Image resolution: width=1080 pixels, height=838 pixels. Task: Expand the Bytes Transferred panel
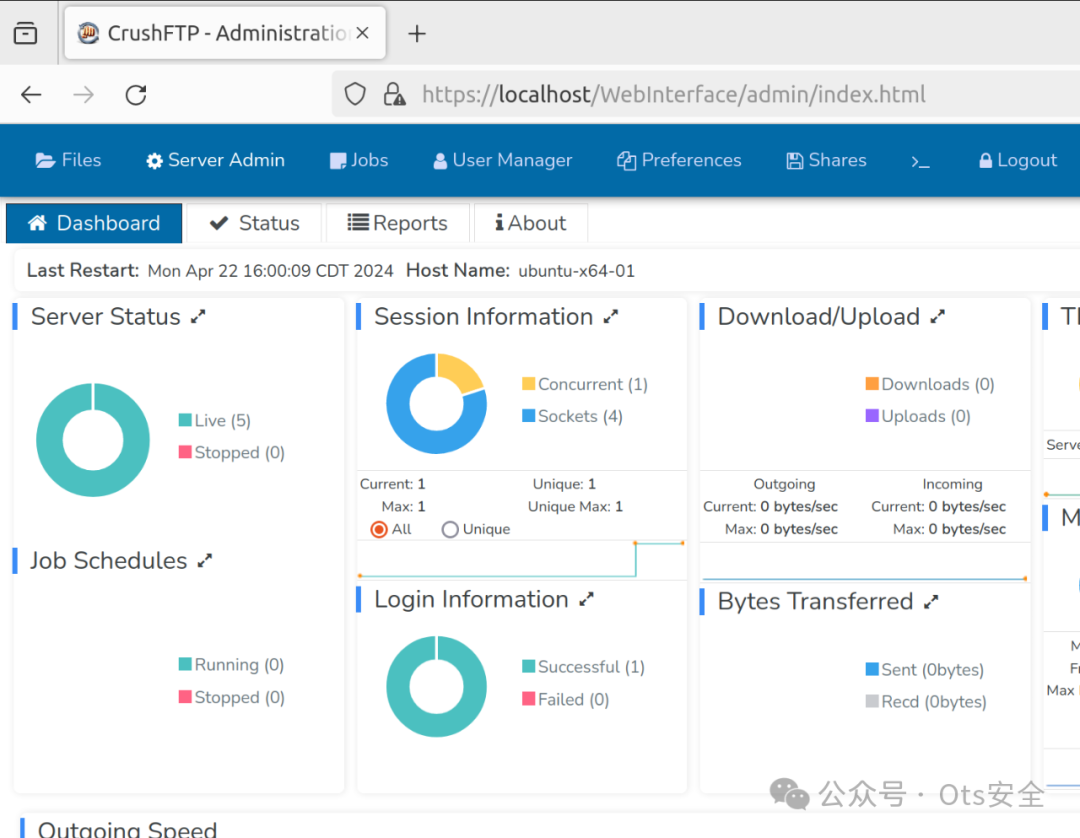pyautogui.click(x=931, y=602)
